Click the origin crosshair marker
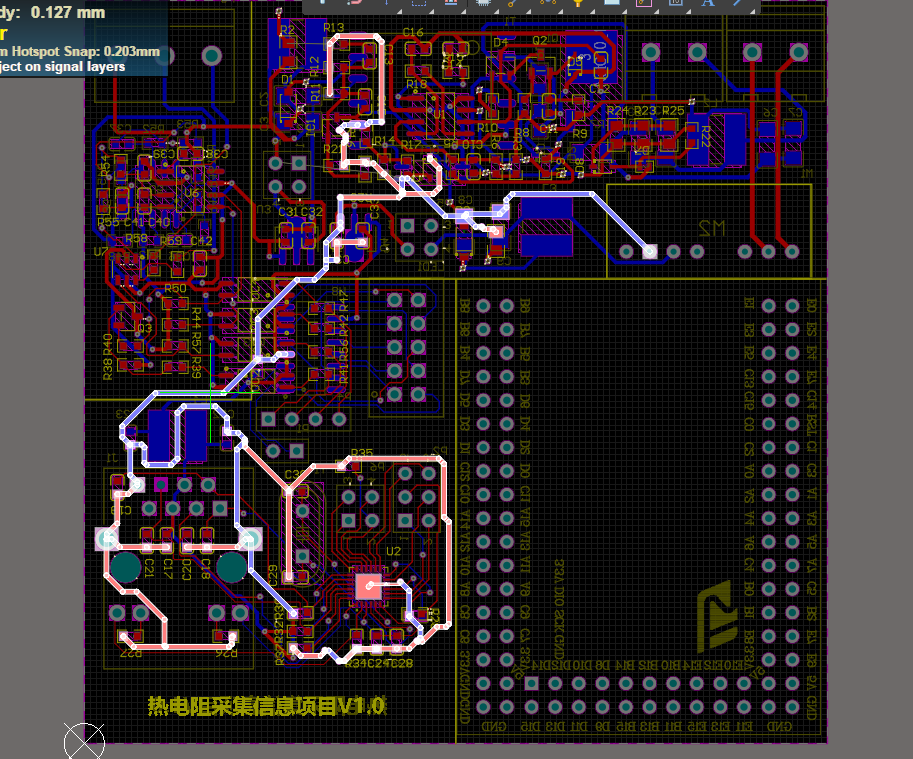 [85, 740]
